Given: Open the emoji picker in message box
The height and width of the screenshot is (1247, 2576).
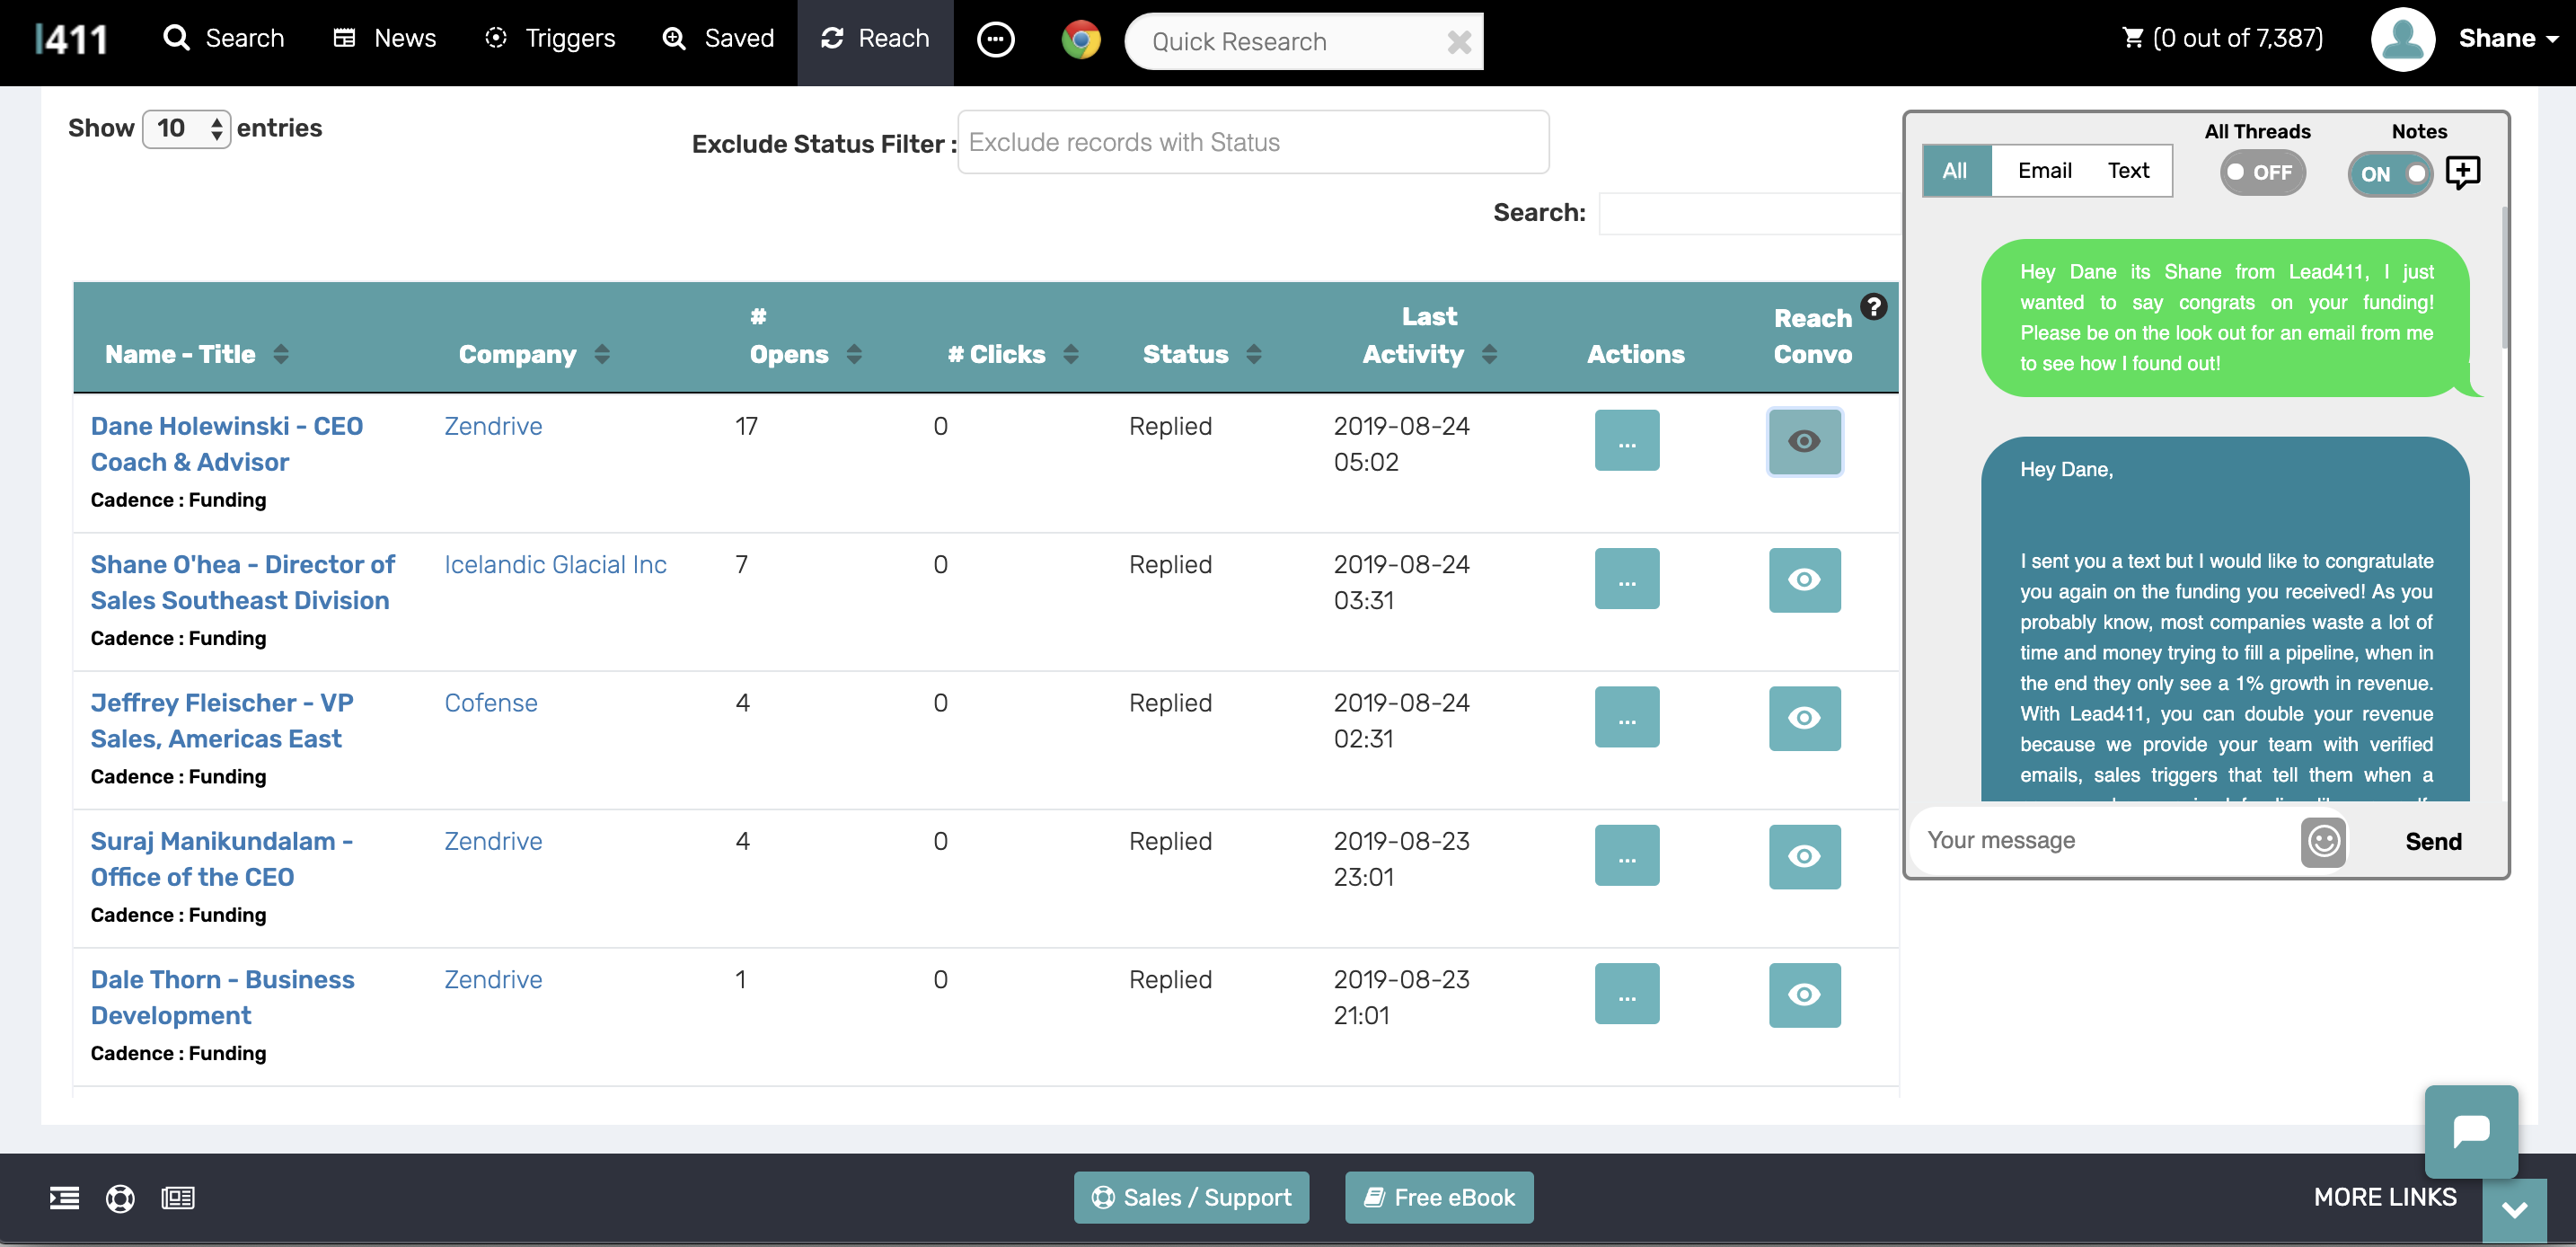Looking at the screenshot, I should click(2323, 841).
